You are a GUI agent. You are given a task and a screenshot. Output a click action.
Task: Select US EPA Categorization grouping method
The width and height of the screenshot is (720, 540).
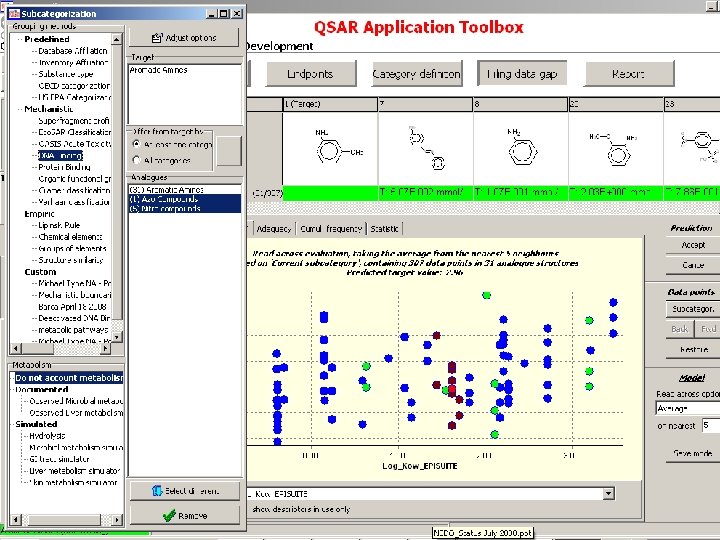point(74,97)
